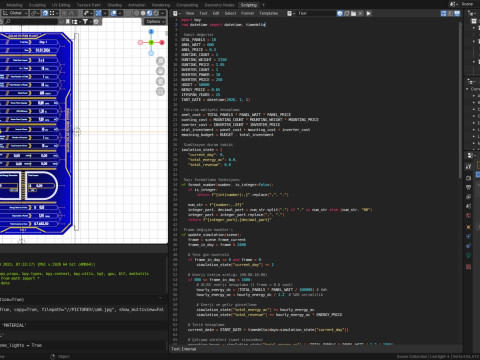This screenshot has width=480, height=360.
Task: Unlink the text datablock with X
Action: point(360,13)
